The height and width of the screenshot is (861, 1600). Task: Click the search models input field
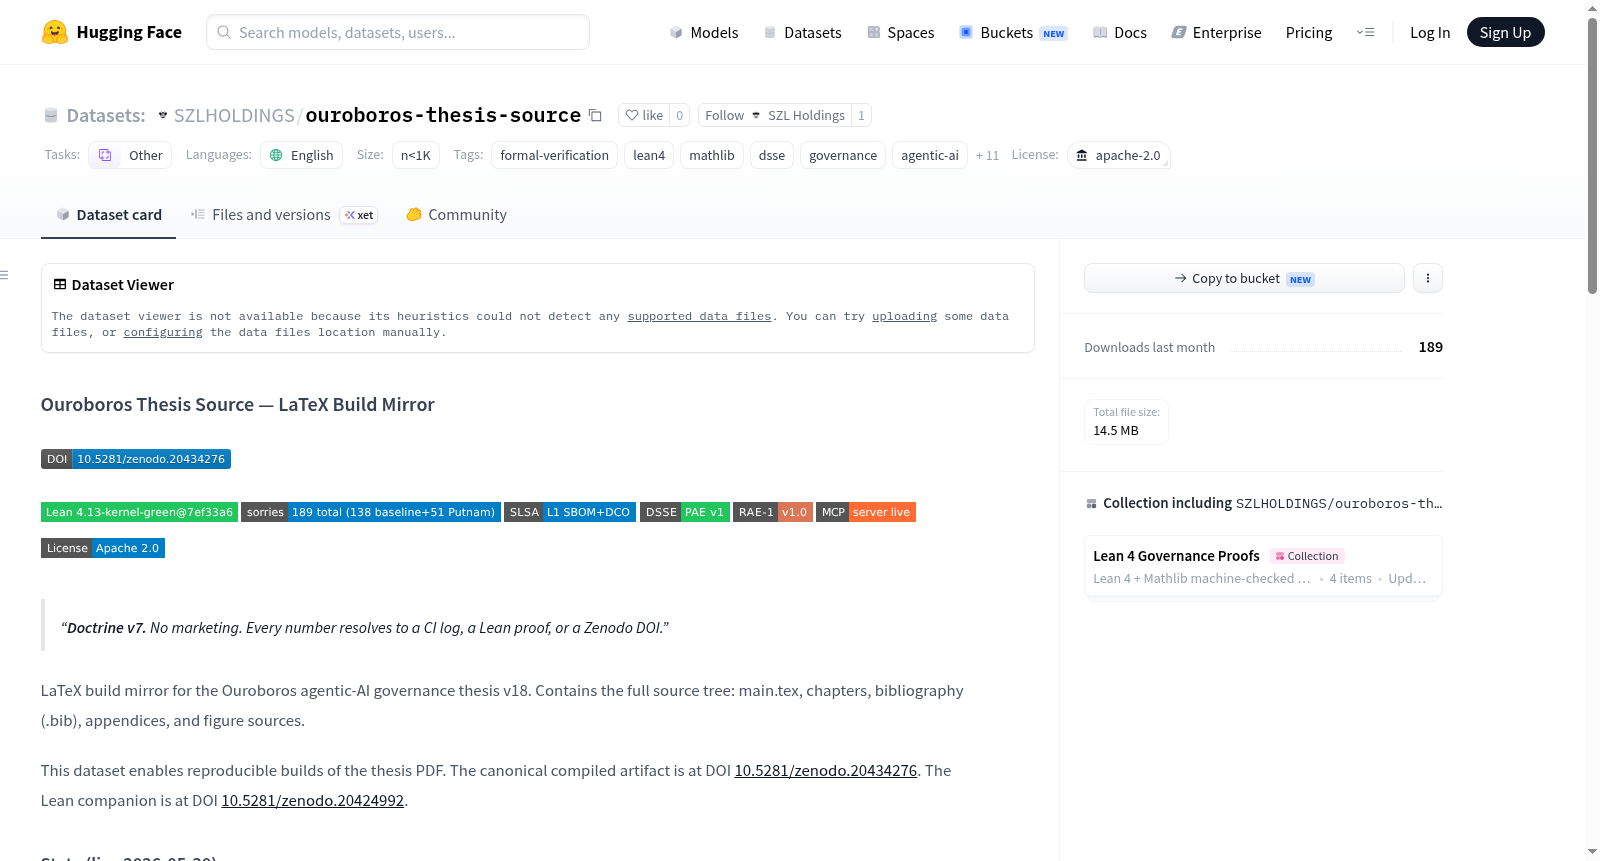pos(398,32)
